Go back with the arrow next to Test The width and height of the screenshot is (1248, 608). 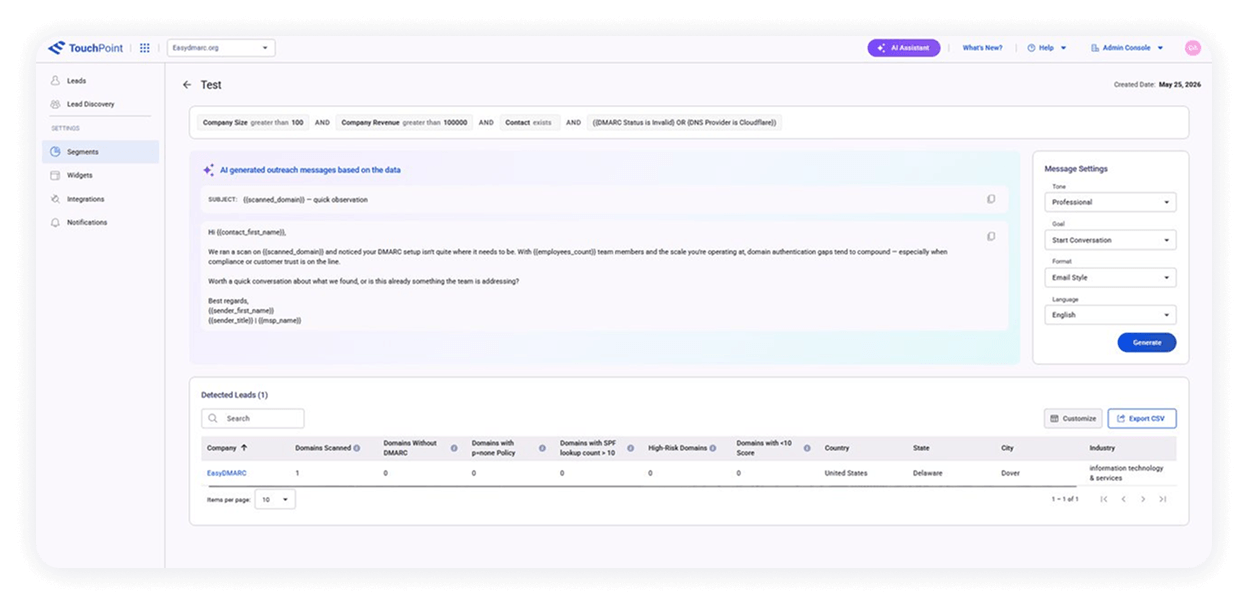pos(187,85)
